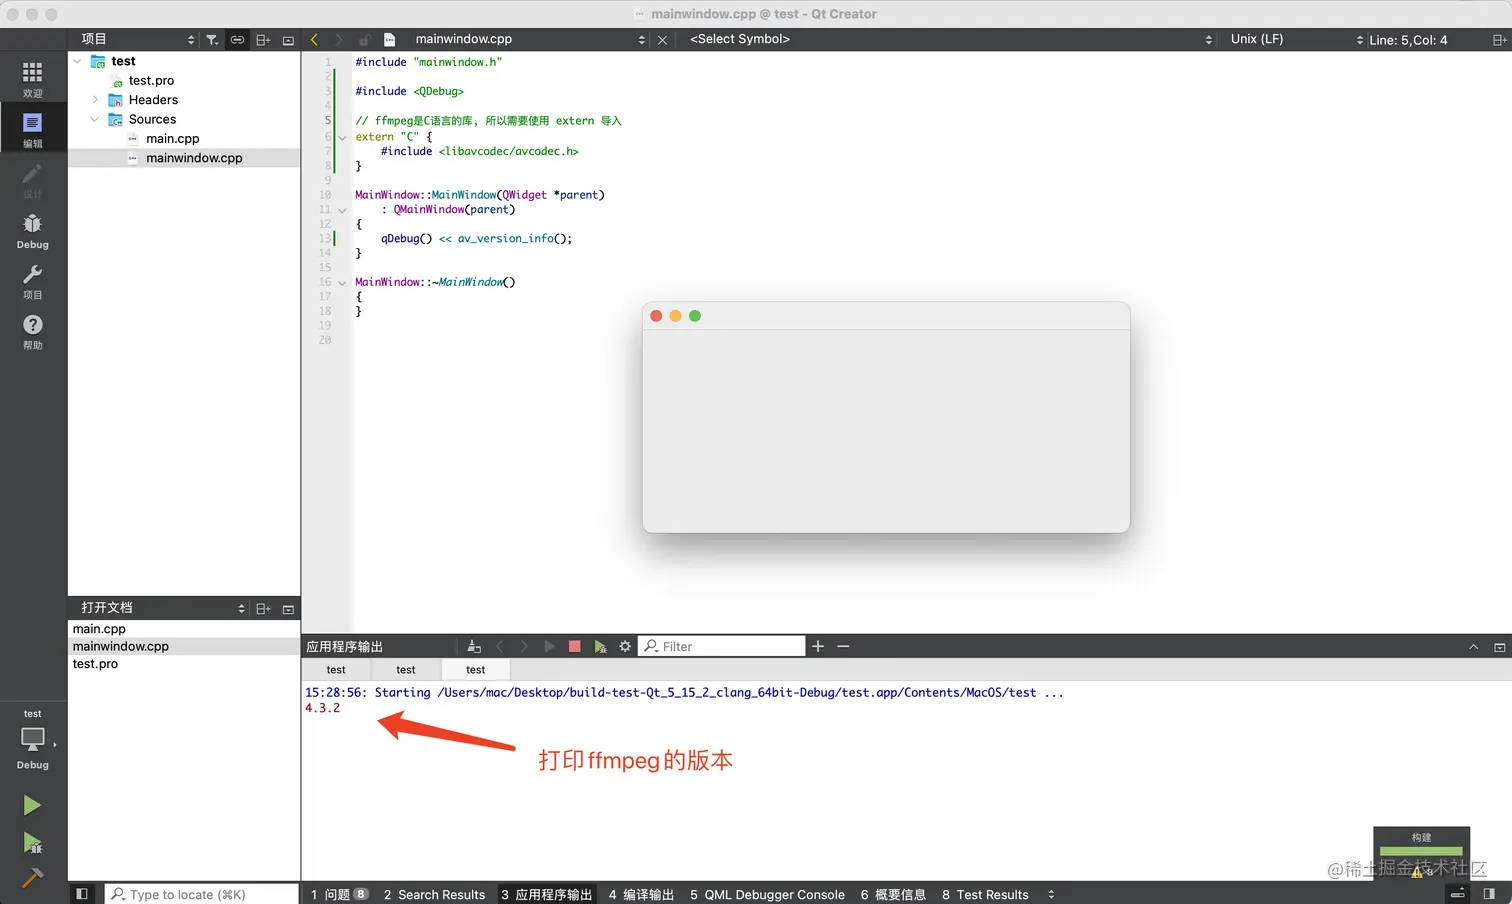Viewport: 1512px width, 904px height.
Task: Close the 项目 side panel
Action: (x=288, y=40)
